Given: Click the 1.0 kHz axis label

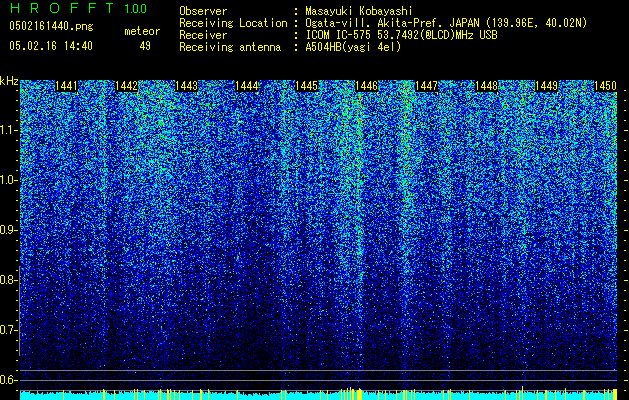Looking at the screenshot, I should pyautogui.click(x=8, y=180).
